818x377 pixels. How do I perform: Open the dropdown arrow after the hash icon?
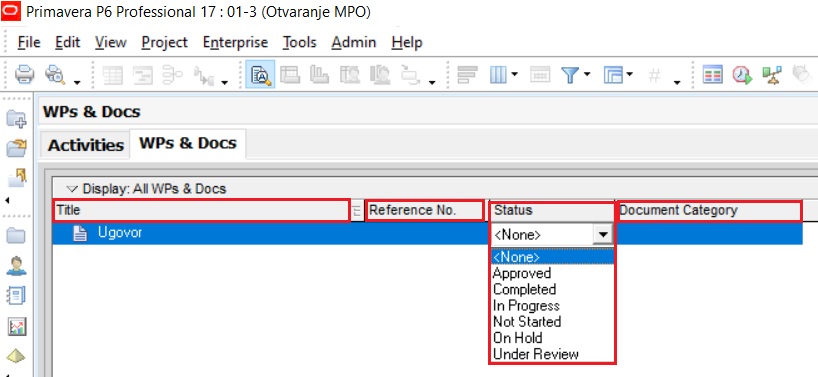[677, 82]
